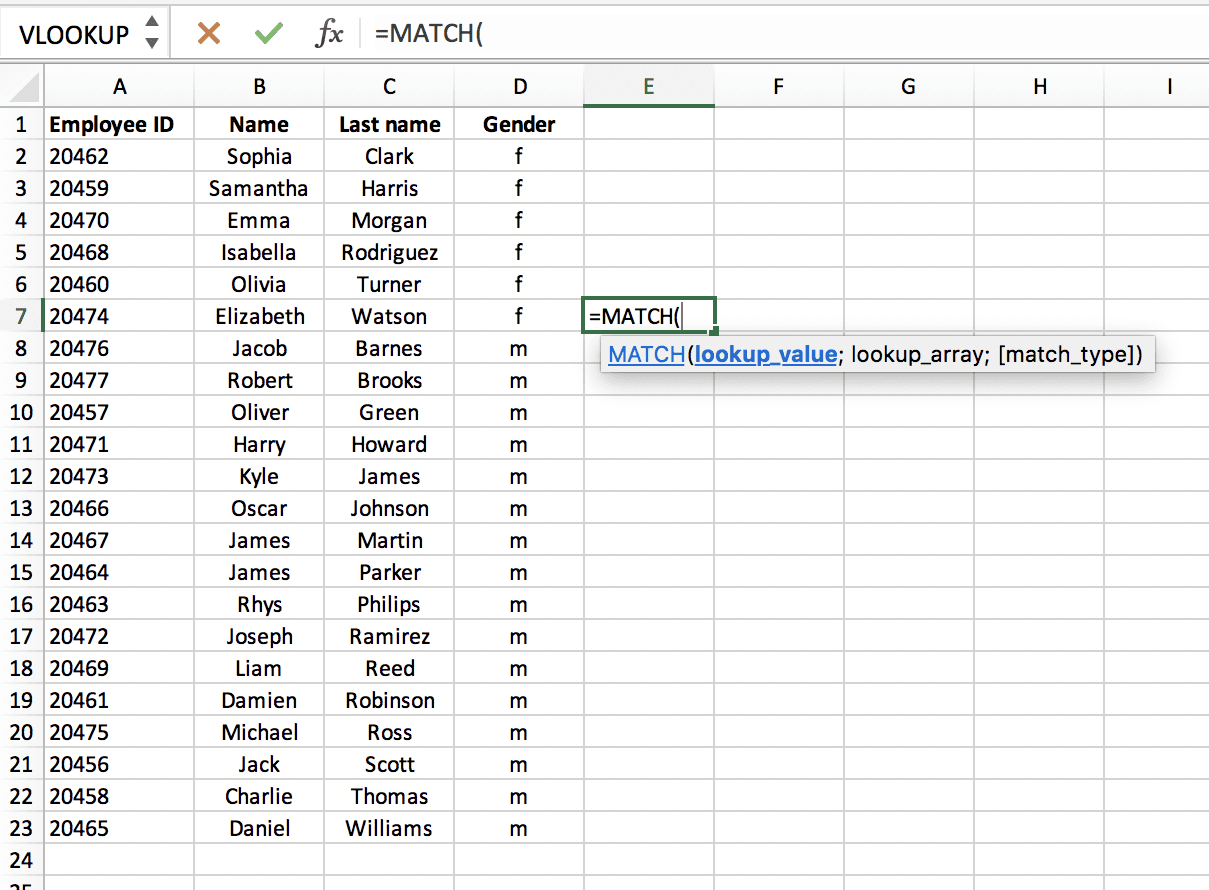
Task: Select row 7 via its row header
Action: coord(20,315)
